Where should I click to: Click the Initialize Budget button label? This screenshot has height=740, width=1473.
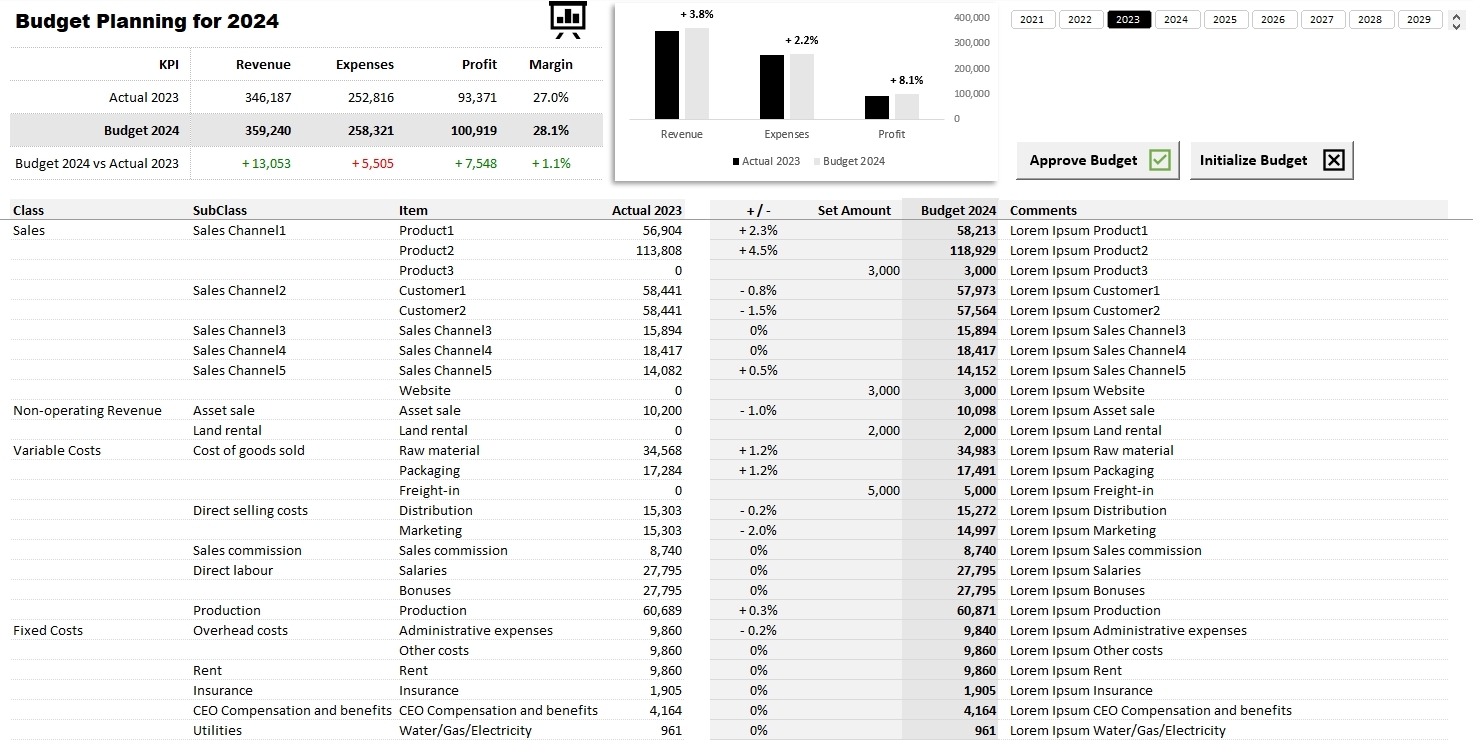(x=1253, y=160)
